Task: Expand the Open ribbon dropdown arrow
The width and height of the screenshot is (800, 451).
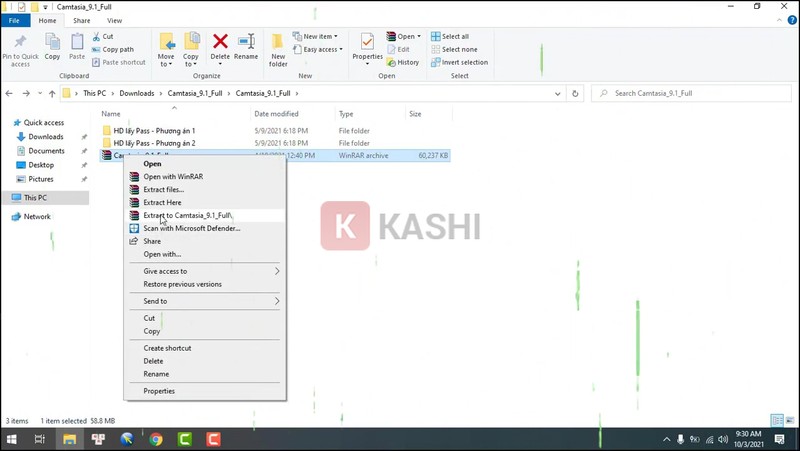Action: [419, 36]
